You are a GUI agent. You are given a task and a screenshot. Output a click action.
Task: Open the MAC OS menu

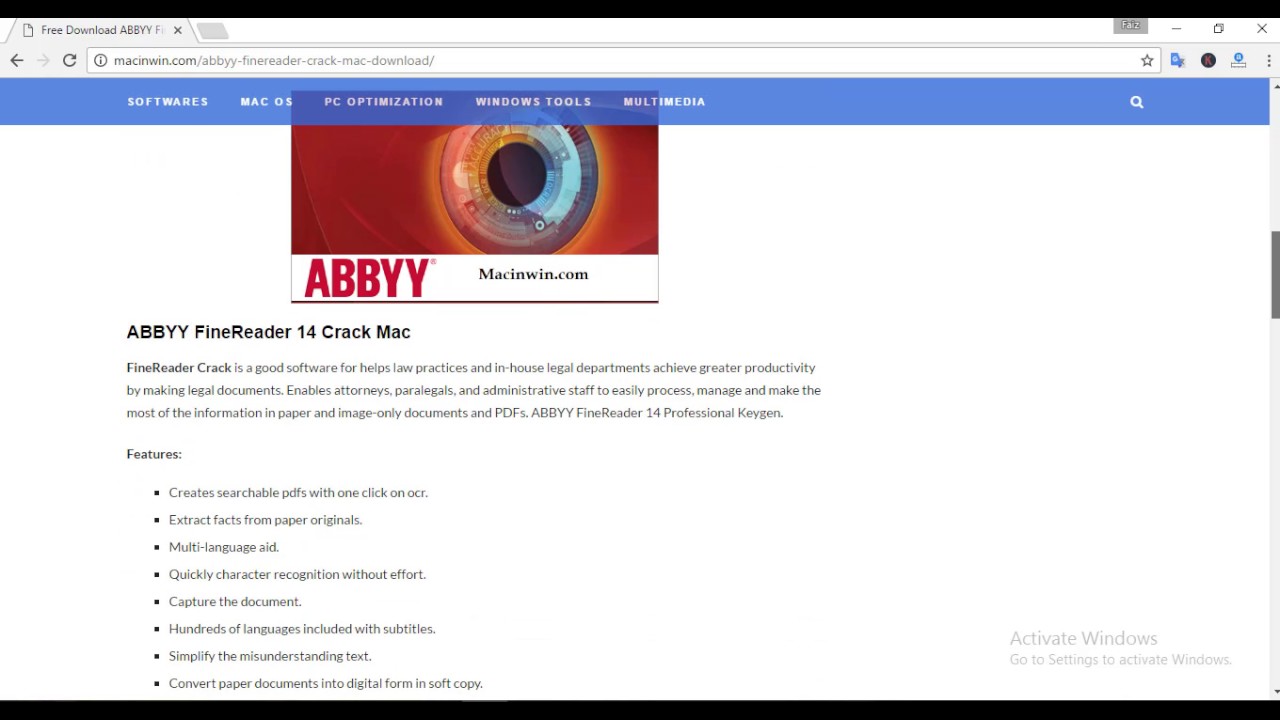266,101
